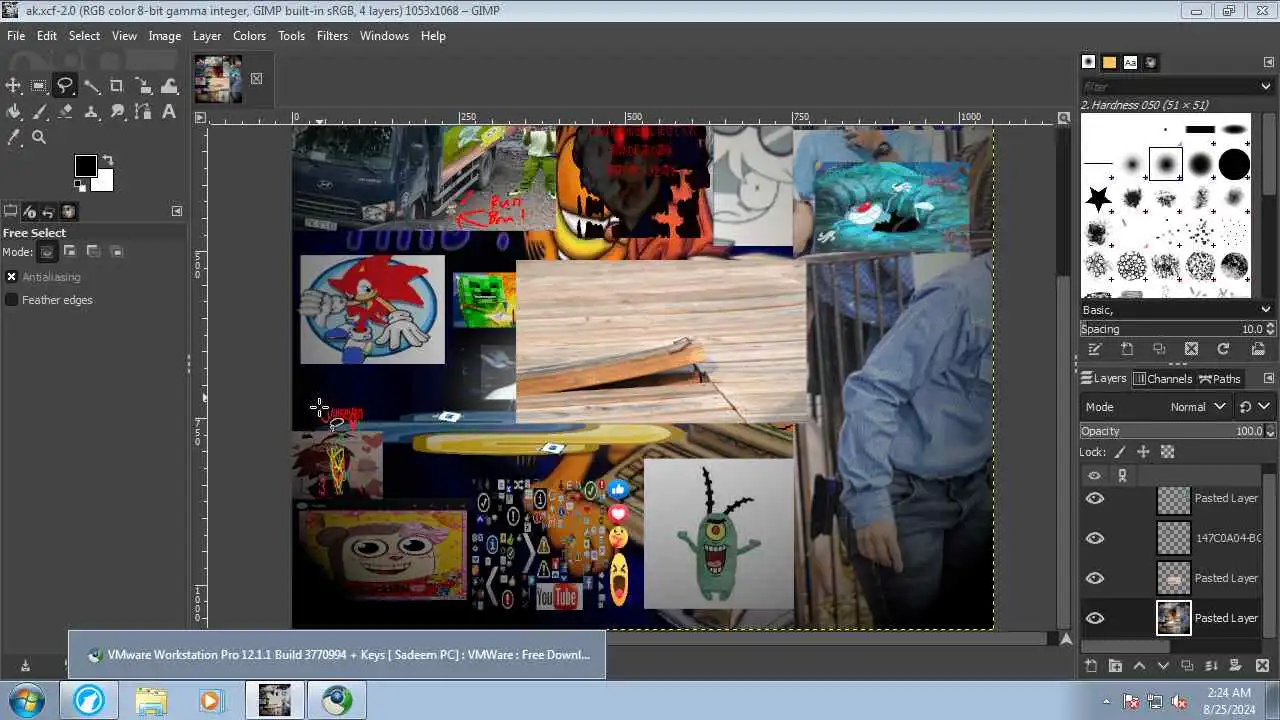Select the Color Picker tool
This screenshot has width=1280, height=720.
click(x=13, y=138)
